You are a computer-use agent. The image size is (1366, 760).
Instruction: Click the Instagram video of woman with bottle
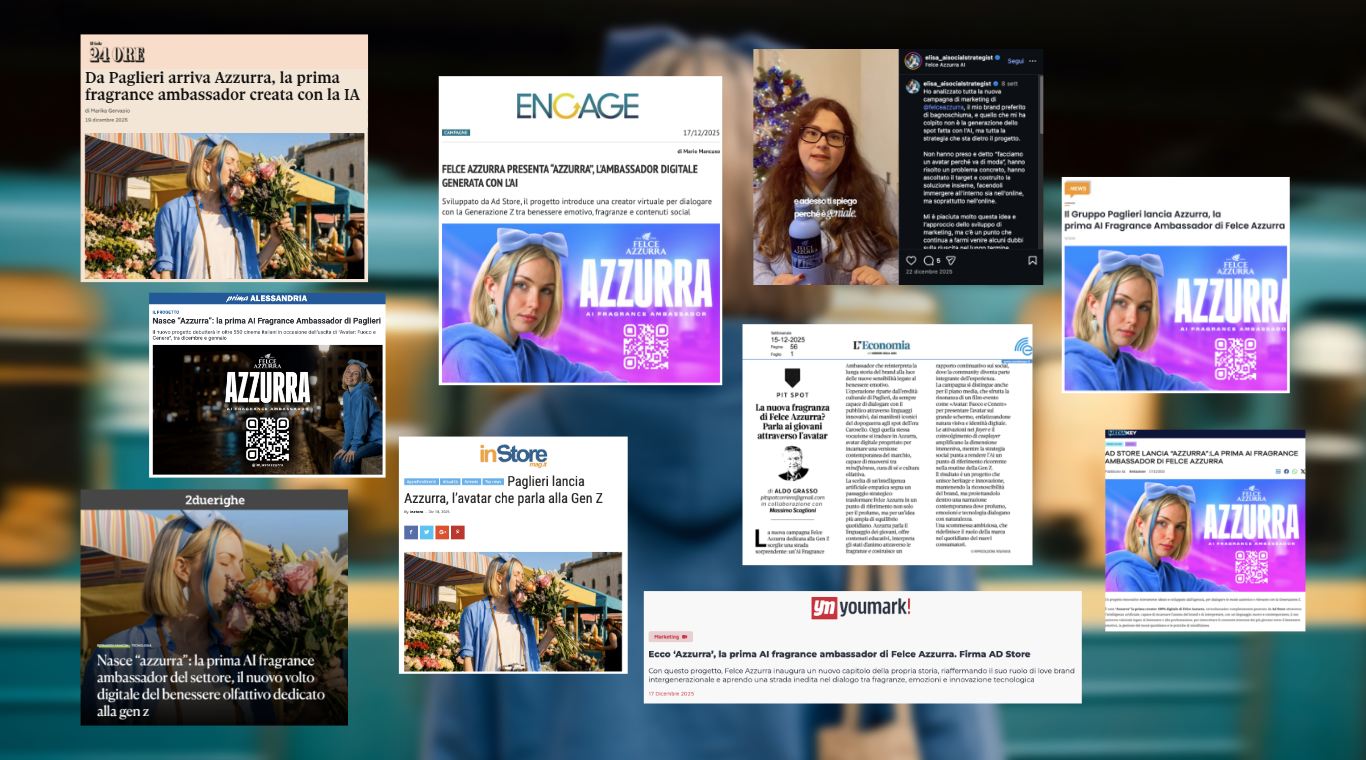(x=826, y=167)
